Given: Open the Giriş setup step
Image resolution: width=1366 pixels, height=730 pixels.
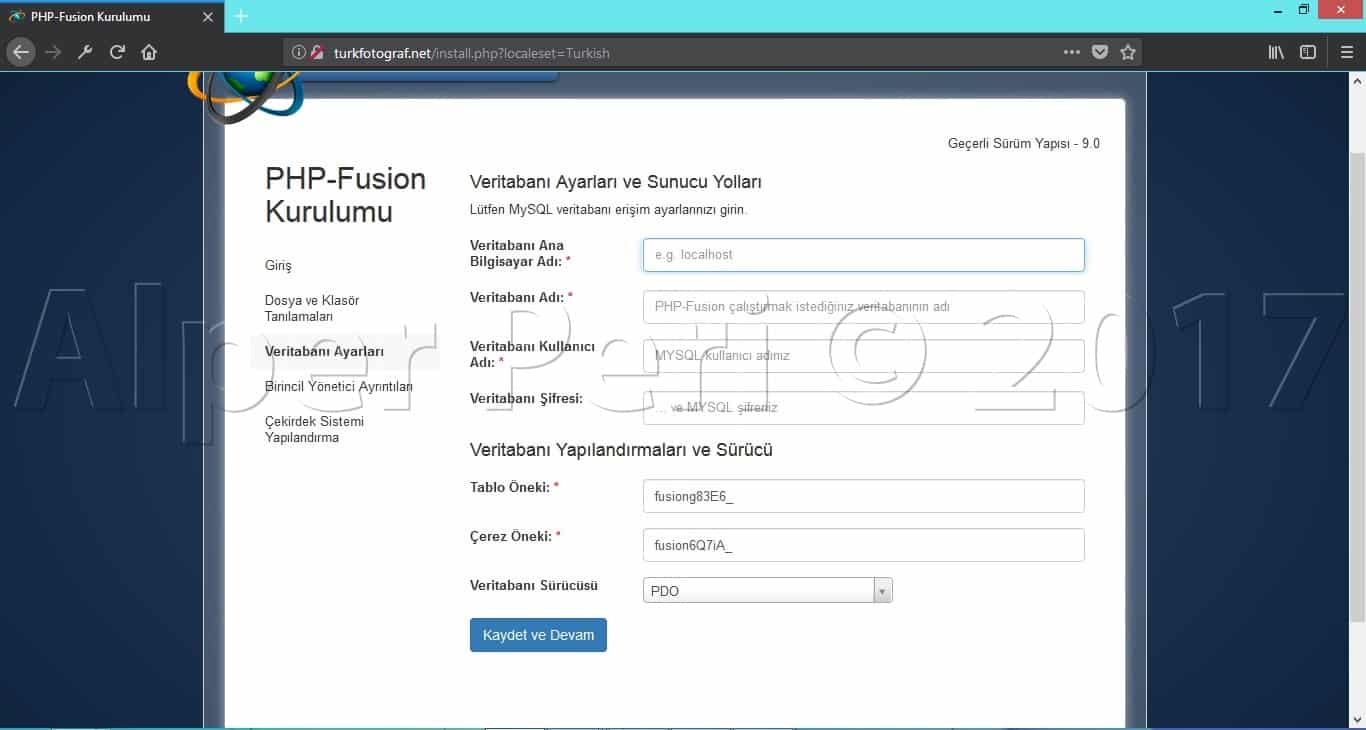Looking at the screenshot, I should [x=278, y=266].
